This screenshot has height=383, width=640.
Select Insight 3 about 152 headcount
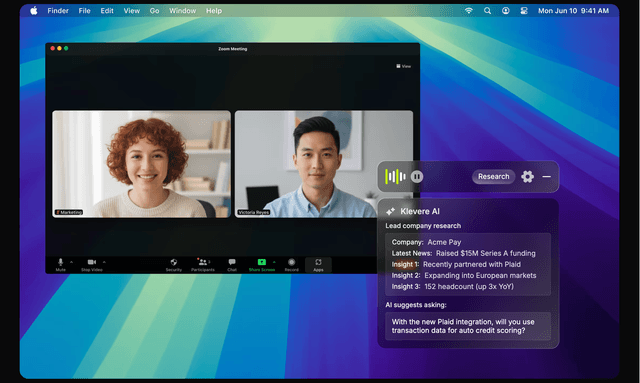[x=453, y=286]
